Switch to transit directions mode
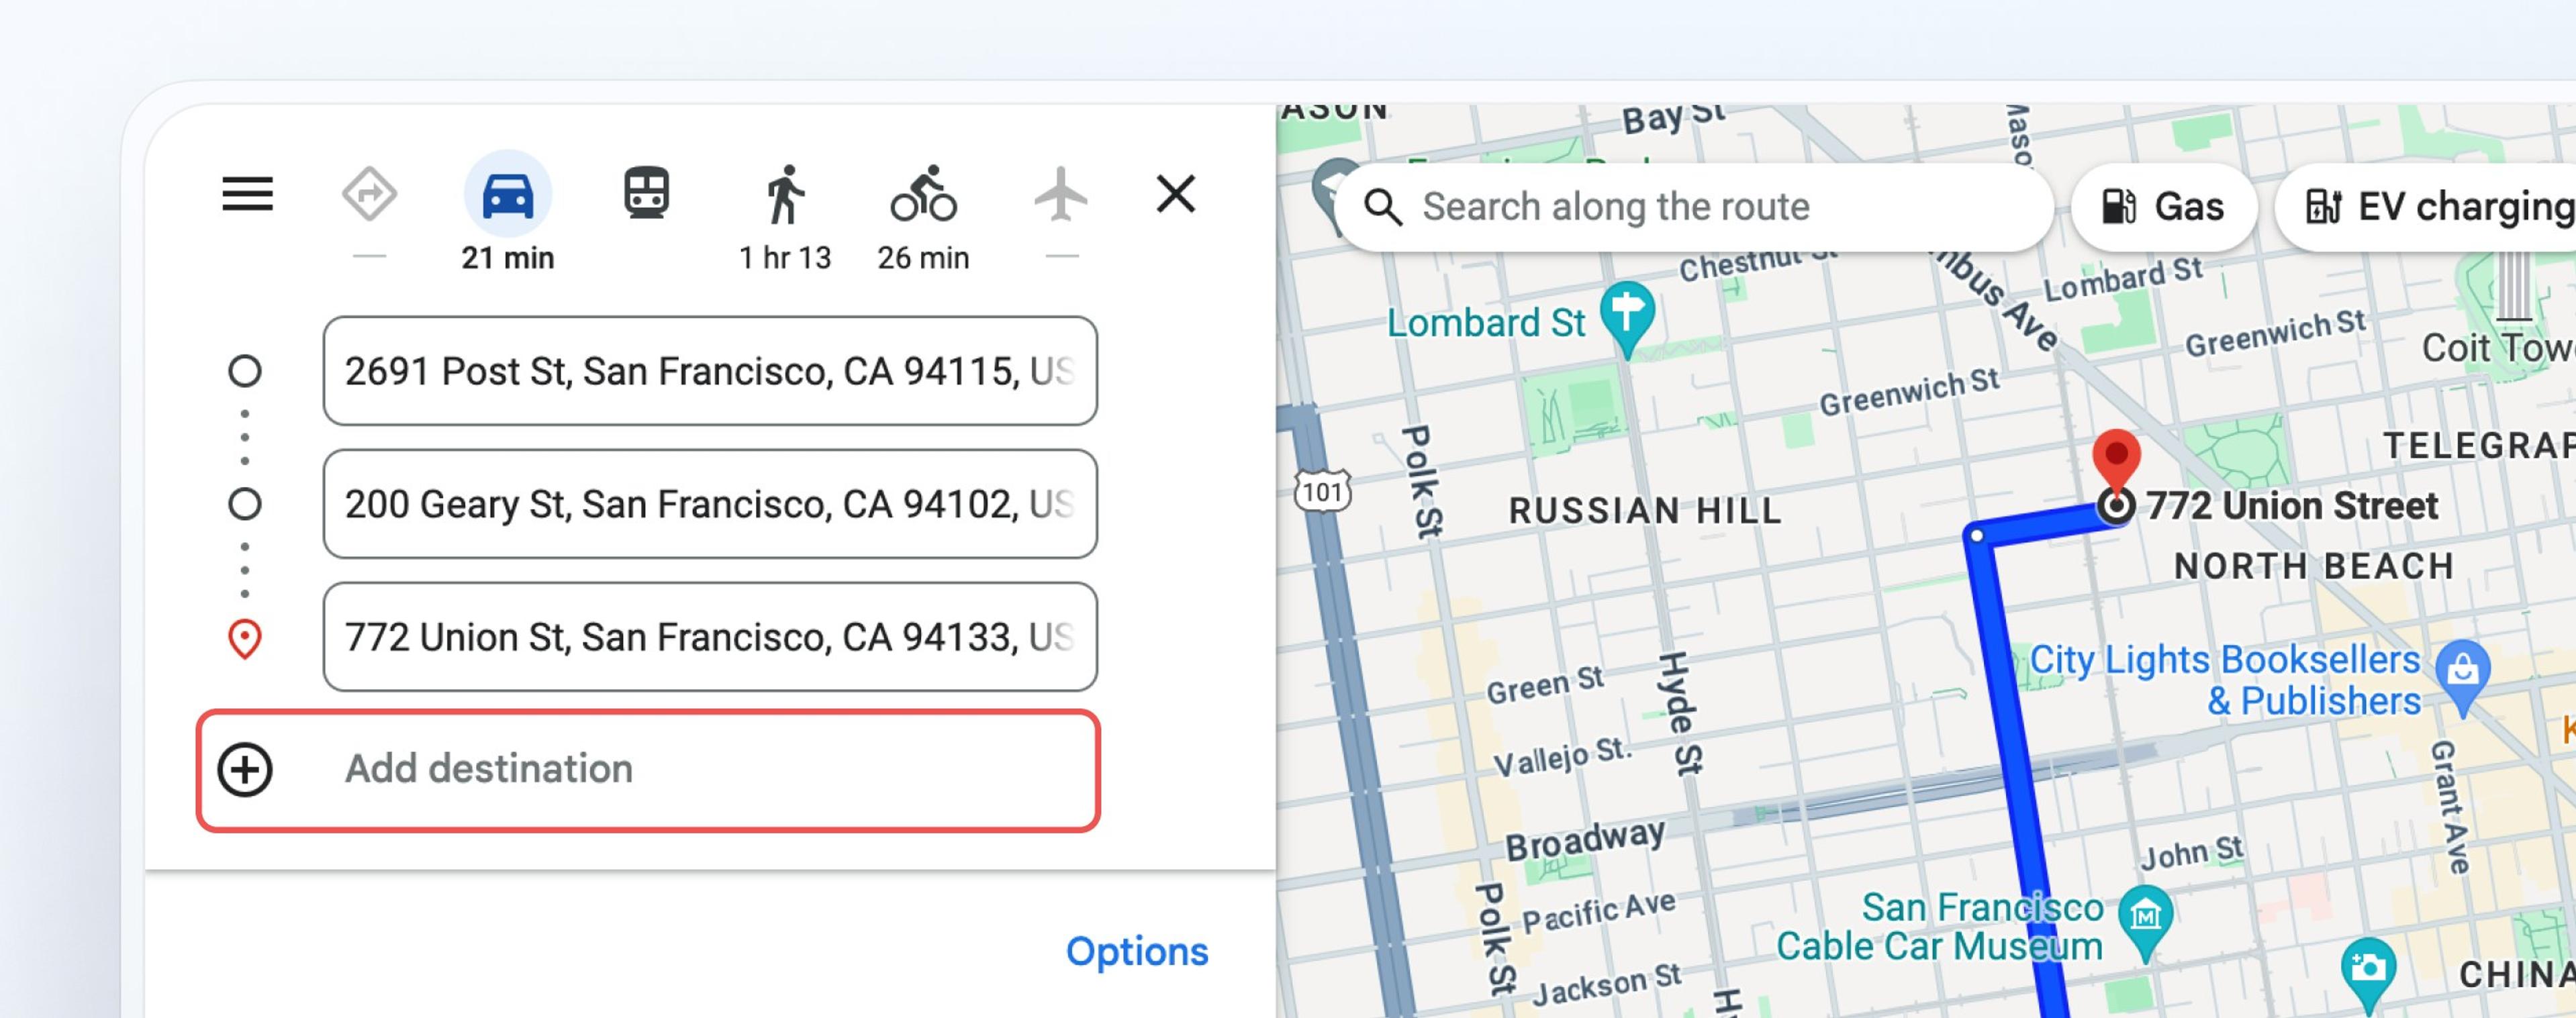Viewport: 2576px width, 1018px height. (x=646, y=193)
